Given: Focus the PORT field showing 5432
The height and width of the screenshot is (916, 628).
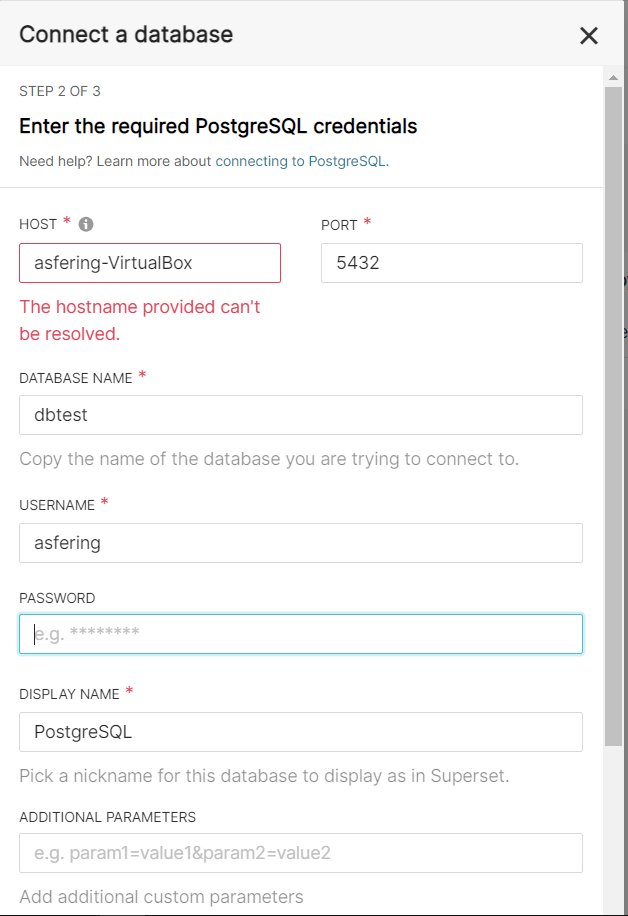Looking at the screenshot, I should click(451, 263).
